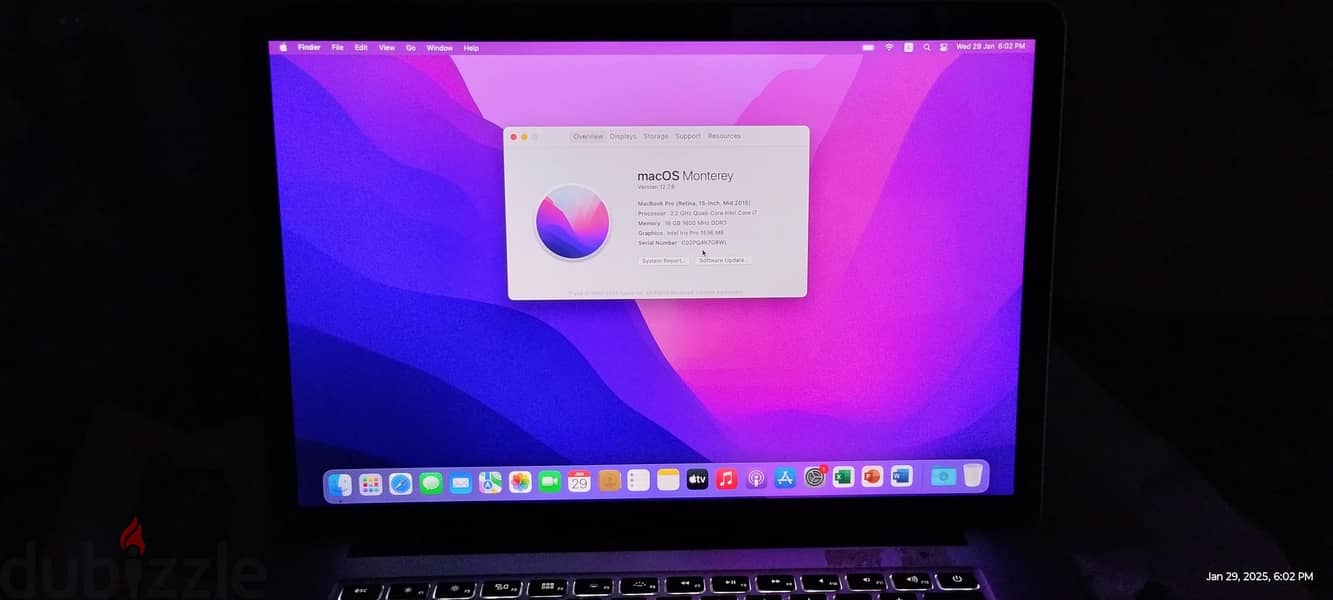Open the Apple menu

283,47
